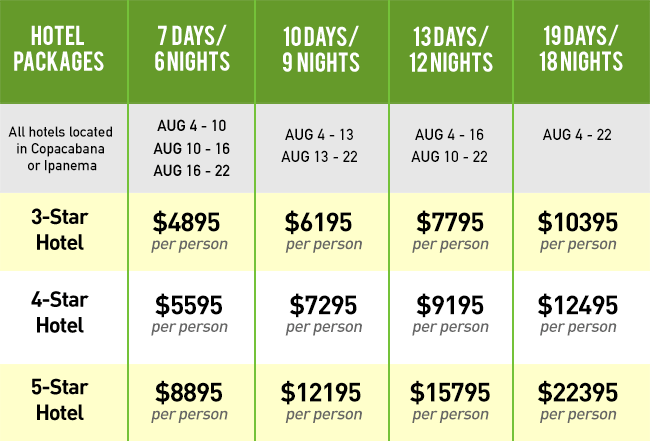650x441 pixels.
Task: Select the $6195 per person price
Action: (x=320, y=222)
